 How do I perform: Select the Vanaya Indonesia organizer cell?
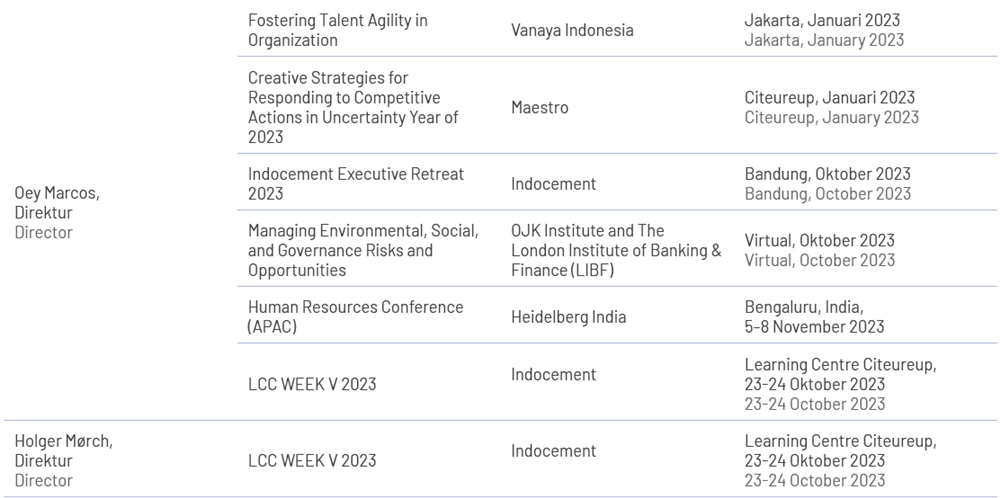point(572,30)
